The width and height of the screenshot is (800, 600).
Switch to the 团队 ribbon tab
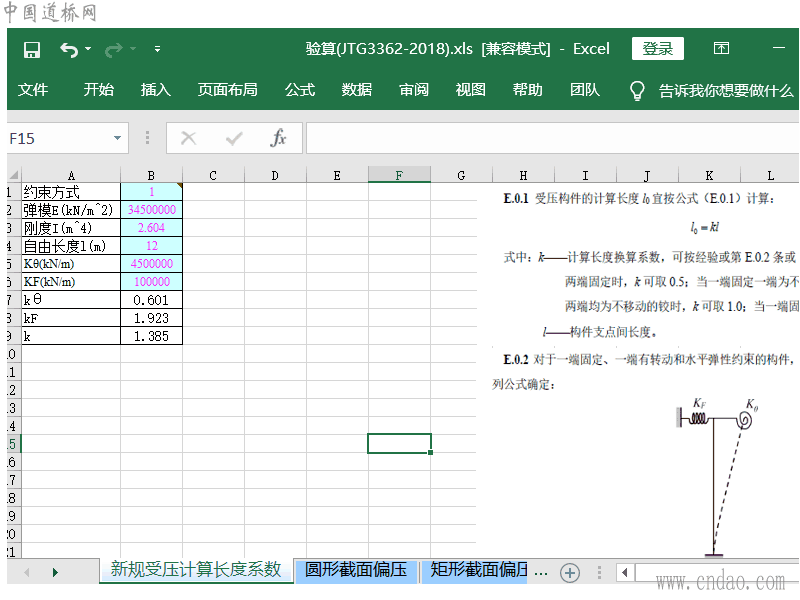585,90
